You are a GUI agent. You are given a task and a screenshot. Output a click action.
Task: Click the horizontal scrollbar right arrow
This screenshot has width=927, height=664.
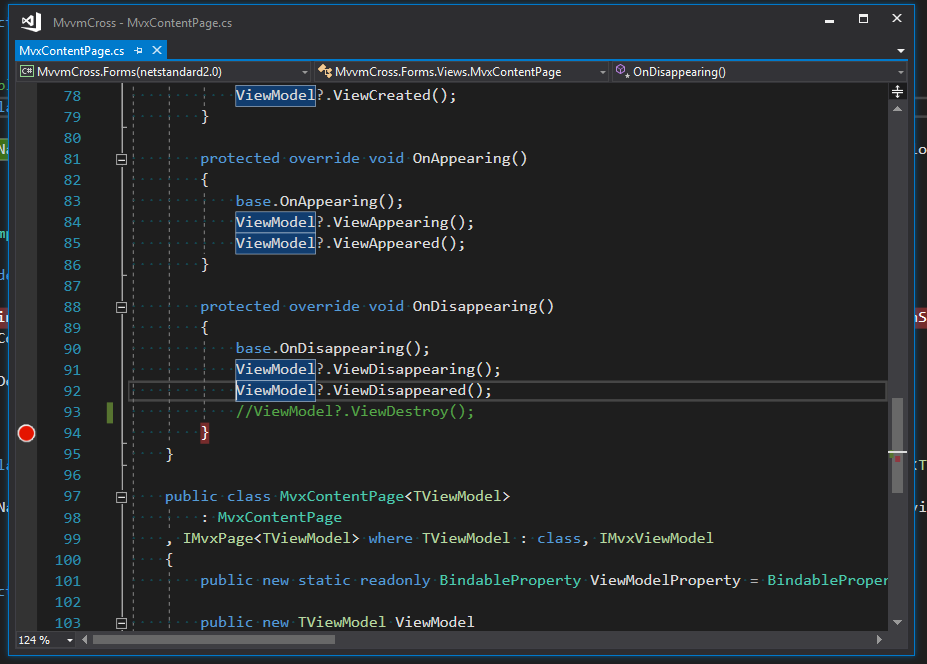point(879,639)
